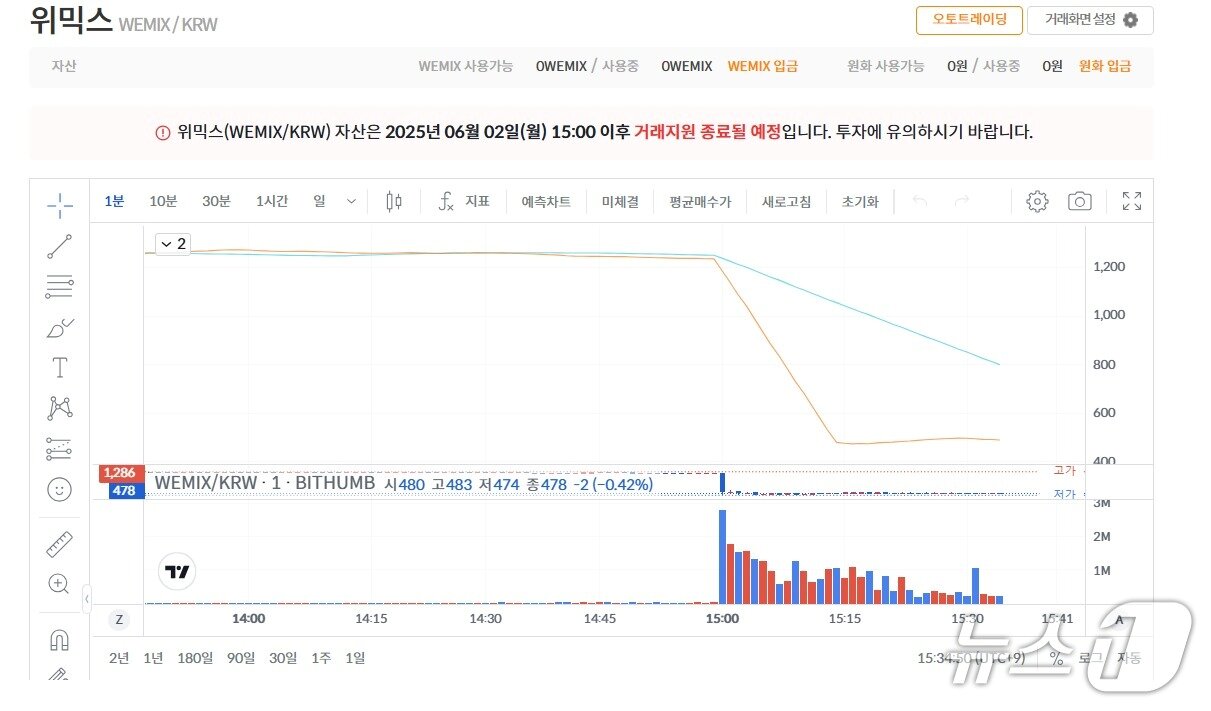This screenshot has width=1211, height=711.
Task: Collapse the left drawing toolbar
Action: tap(85, 598)
